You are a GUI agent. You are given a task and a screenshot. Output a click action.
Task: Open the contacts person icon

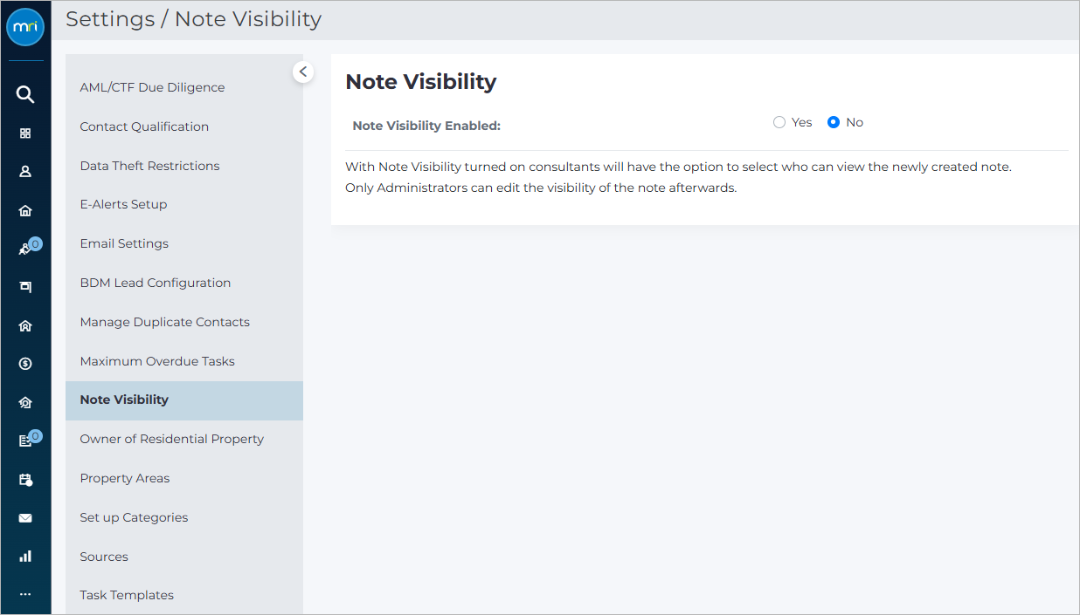(25, 171)
